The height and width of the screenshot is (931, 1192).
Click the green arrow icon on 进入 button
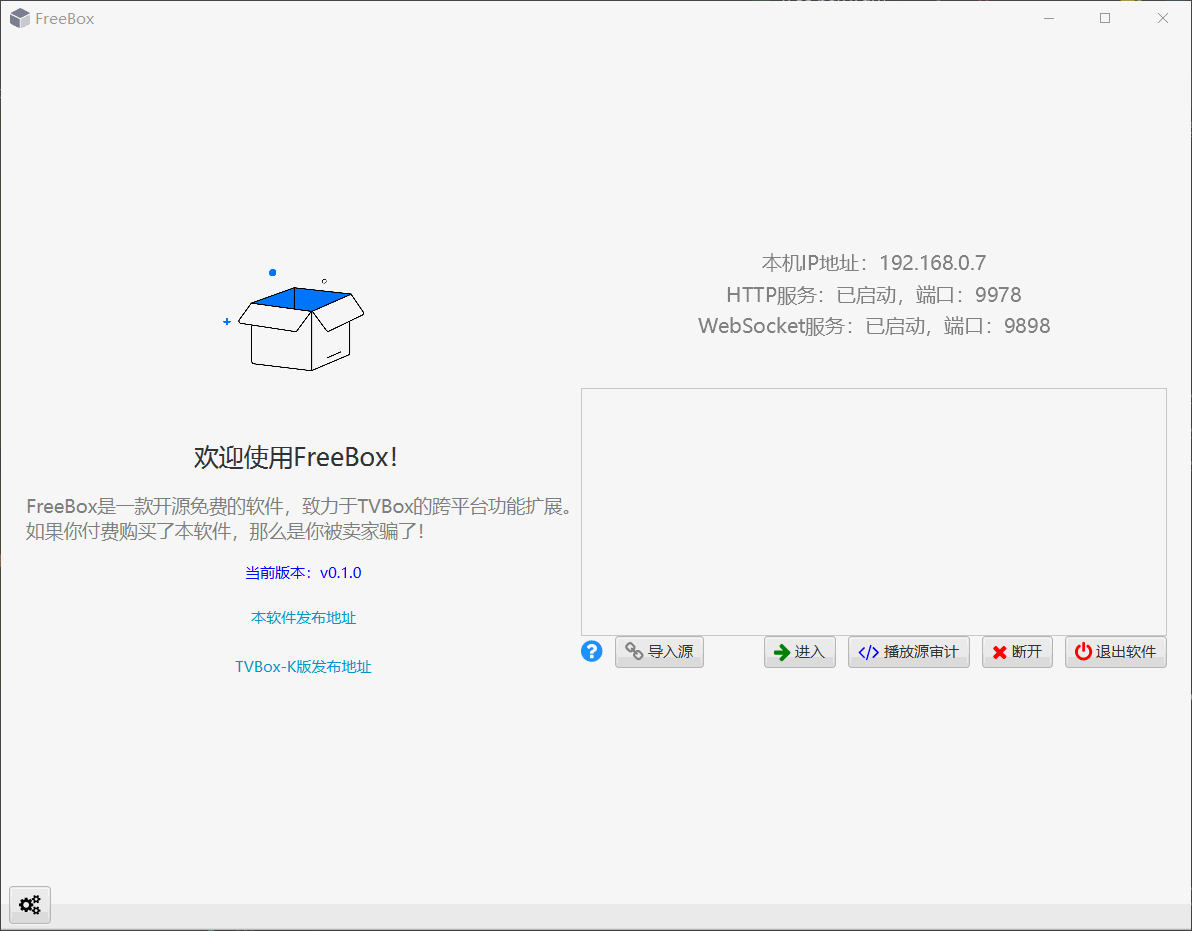click(x=781, y=651)
